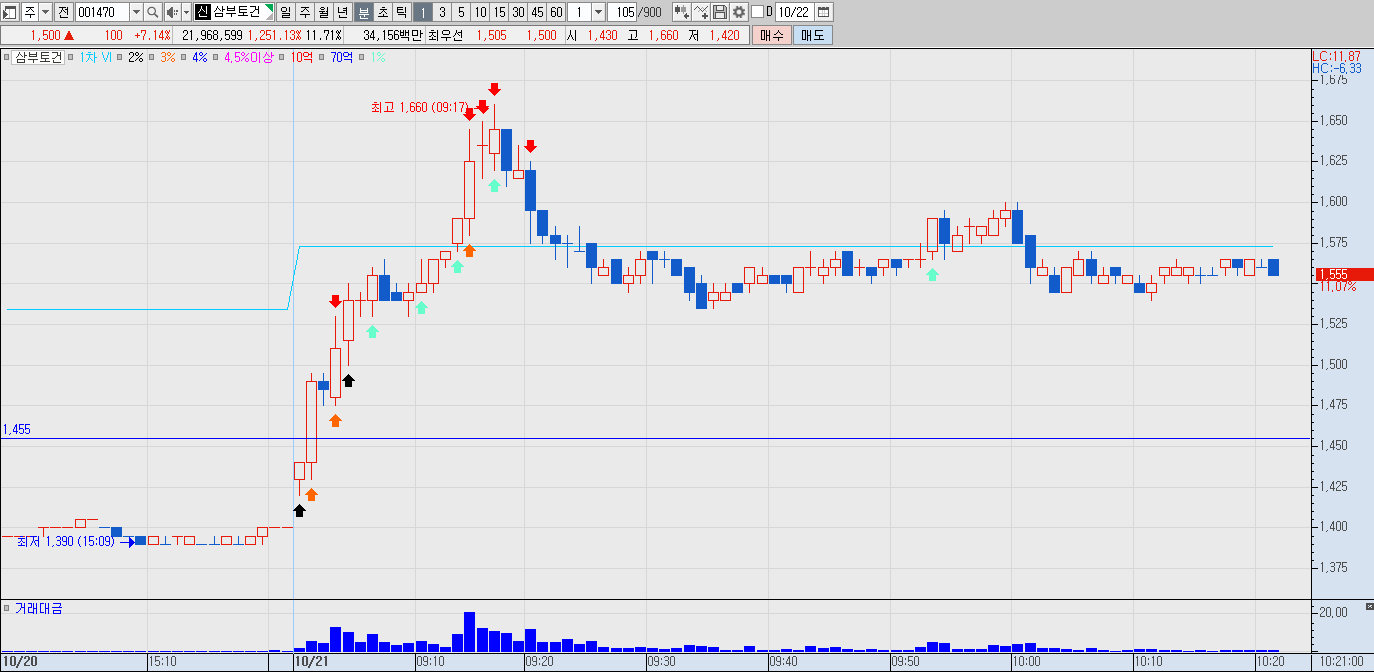Open chart settings with the gear icon
Viewport: 1374px width, 672px height.
[738, 12]
